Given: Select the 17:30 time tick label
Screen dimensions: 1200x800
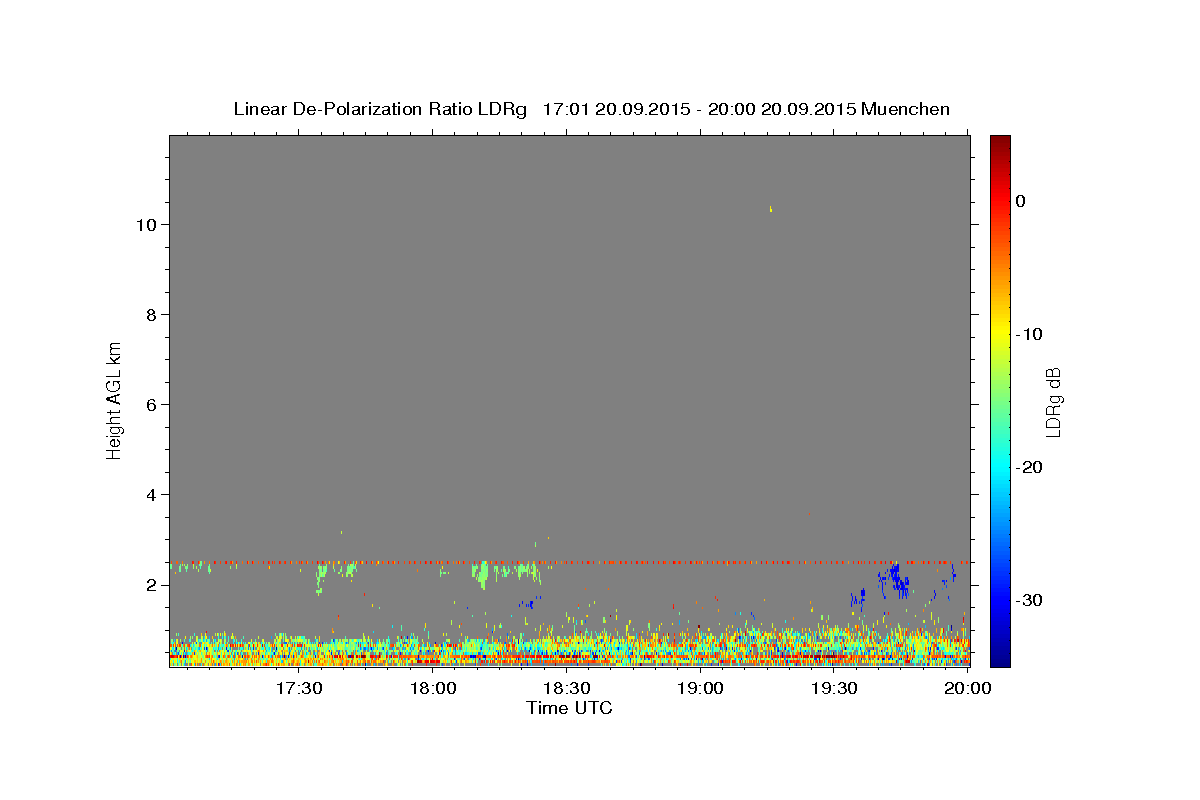Looking at the screenshot, I should click(298, 688).
